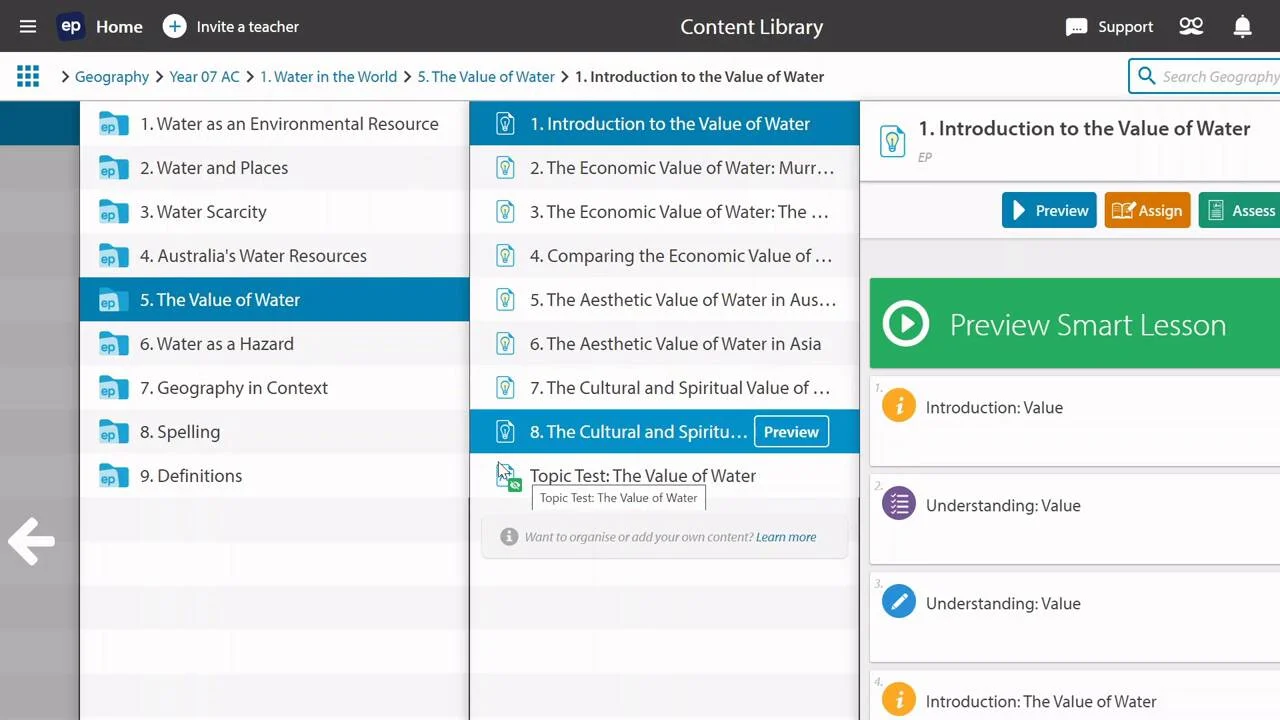This screenshot has height=720, width=1280.
Task: Click the Support label in header
Action: tap(1125, 27)
